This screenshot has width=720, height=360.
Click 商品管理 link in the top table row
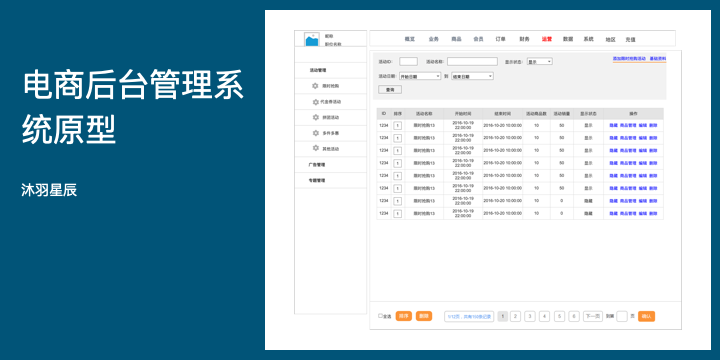pos(628,125)
